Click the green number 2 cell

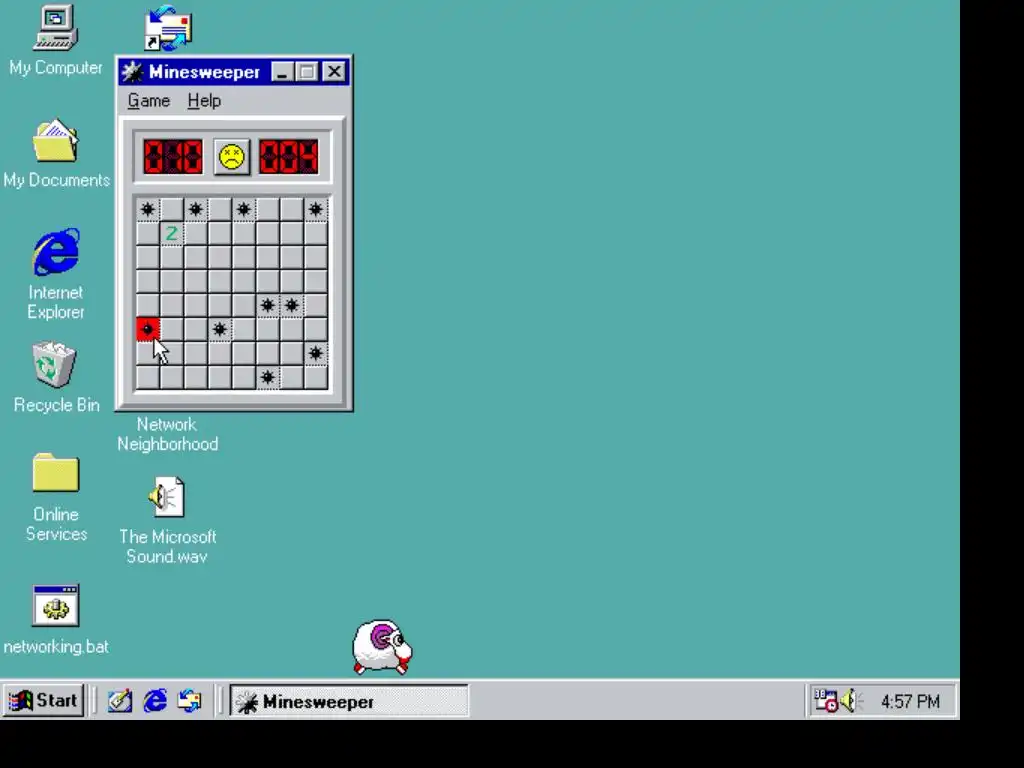[x=172, y=233]
